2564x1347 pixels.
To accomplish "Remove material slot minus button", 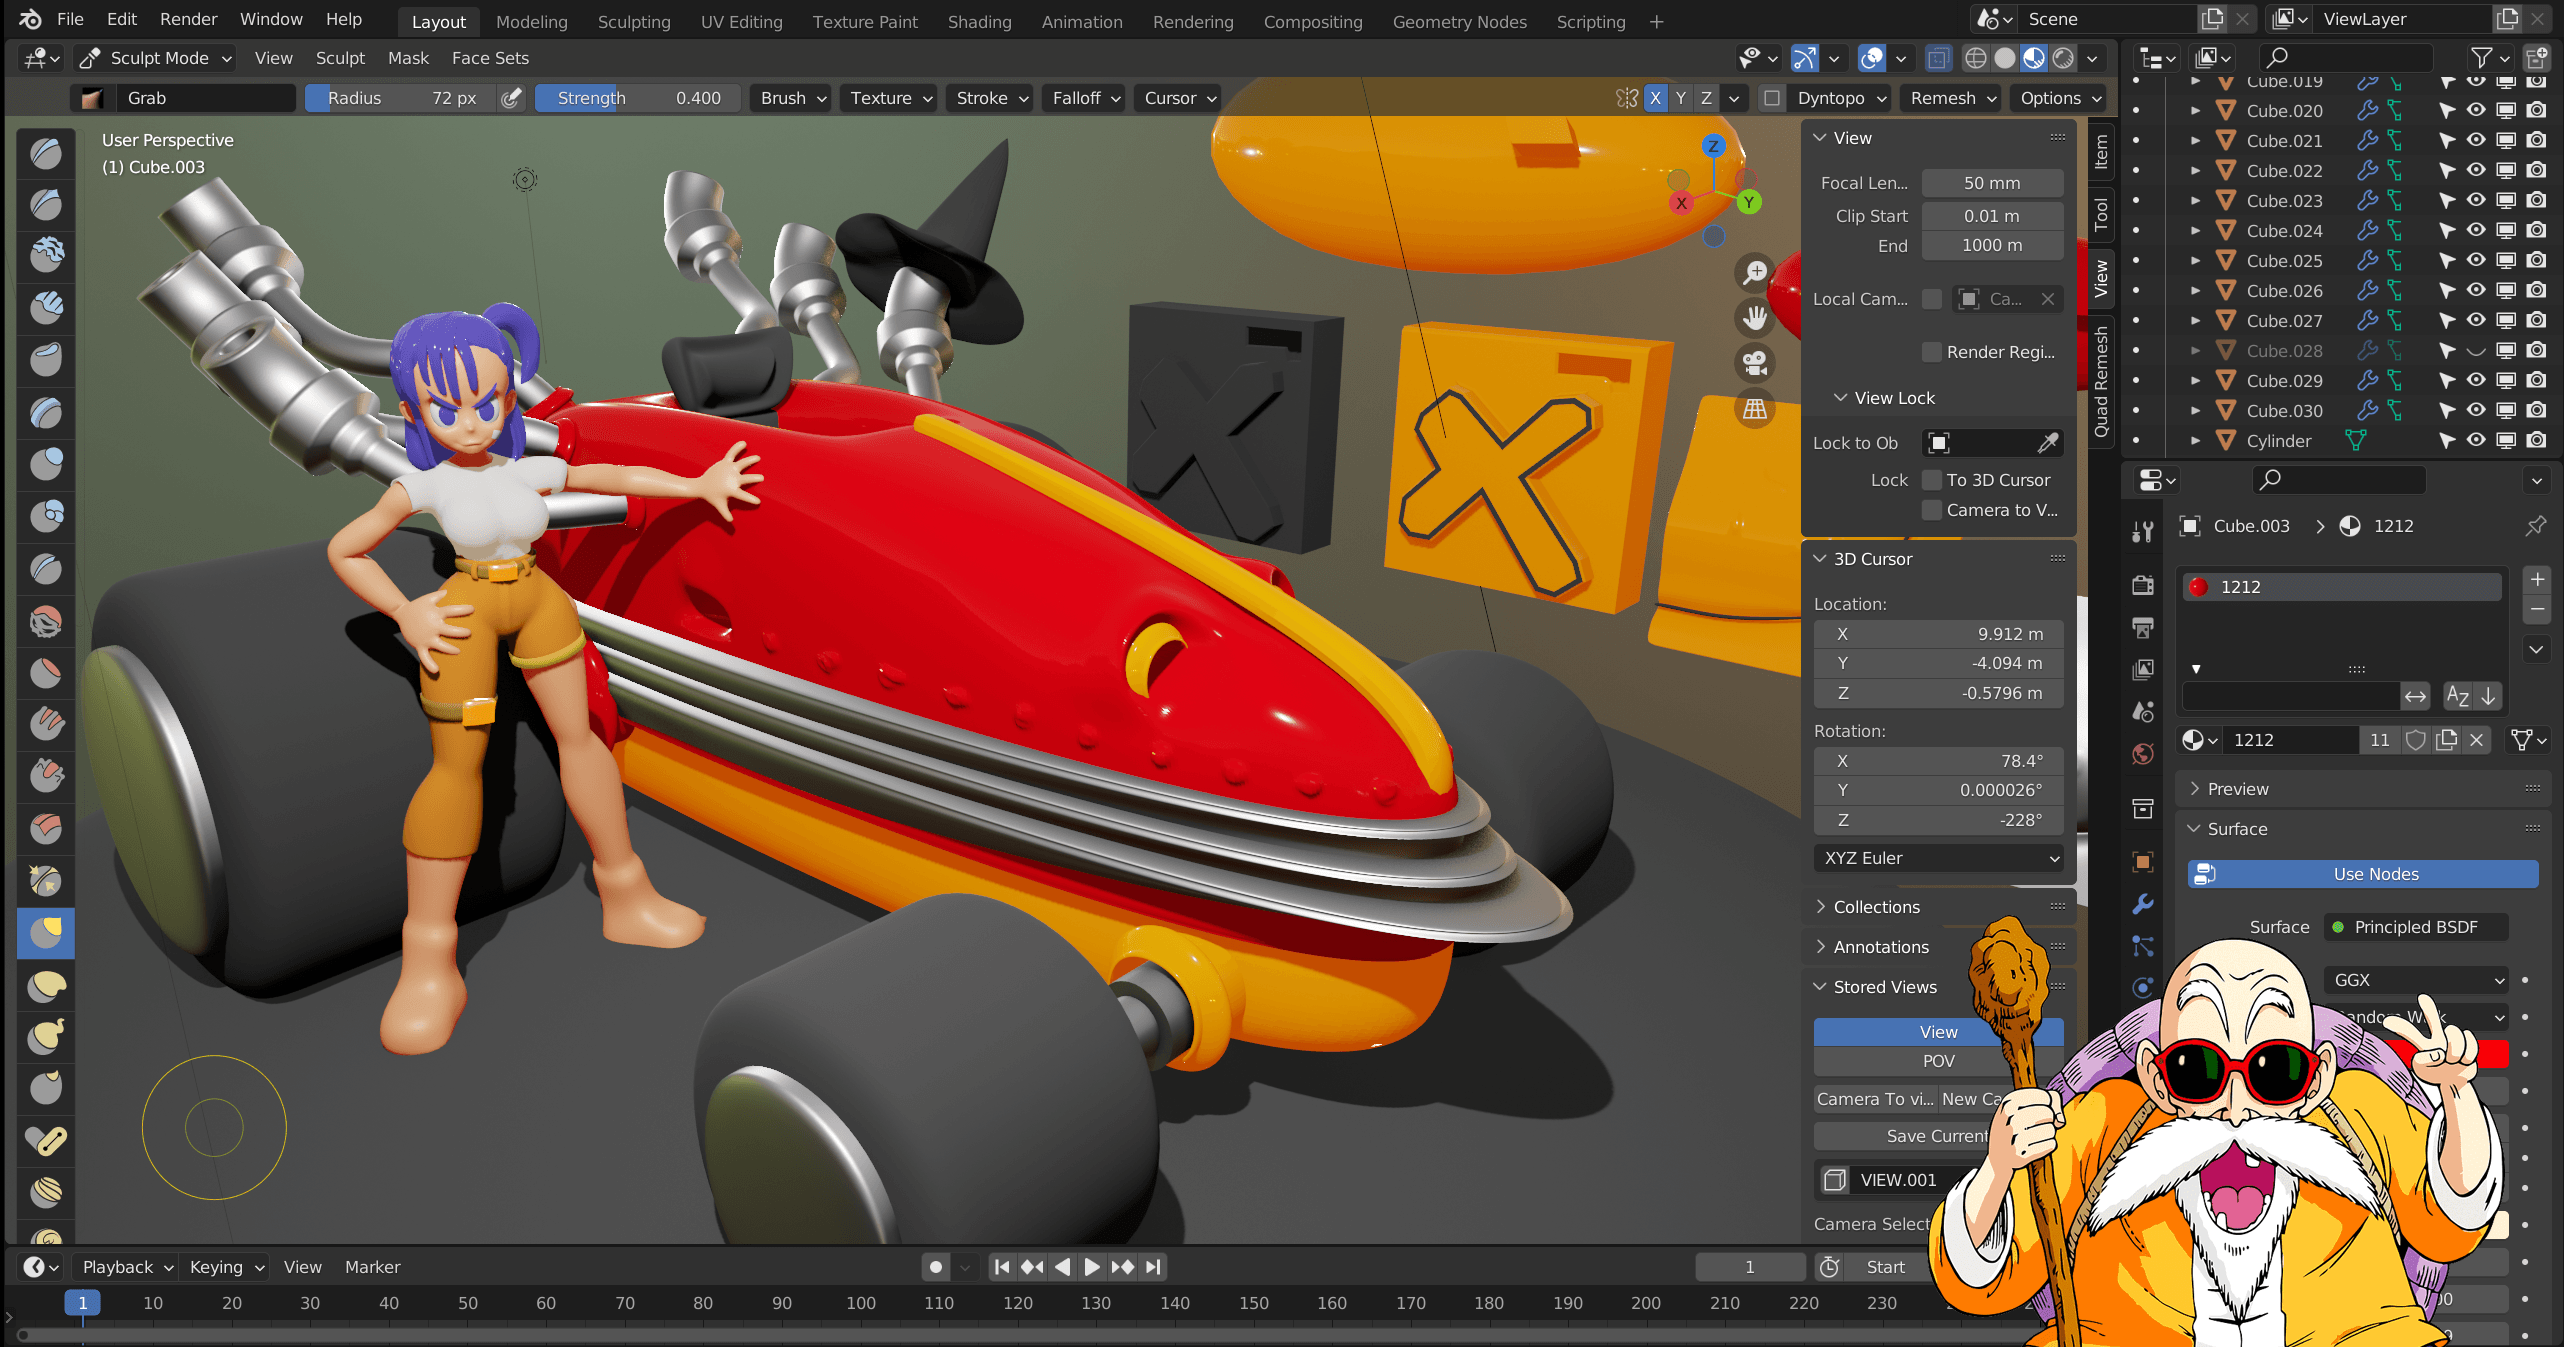I will tap(2537, 609).
